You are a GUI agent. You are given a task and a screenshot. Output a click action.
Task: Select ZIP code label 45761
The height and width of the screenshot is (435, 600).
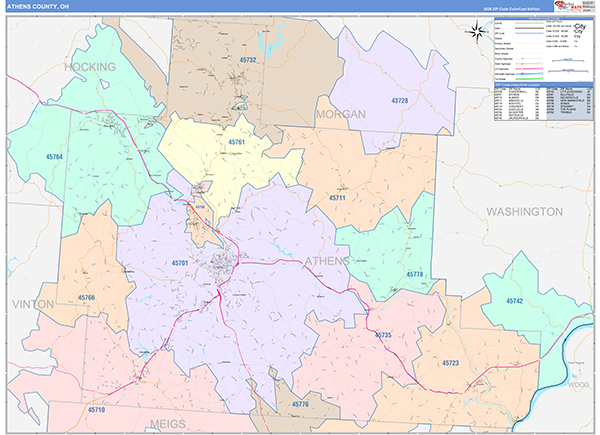pyautogui.click(x=236, y=142)
